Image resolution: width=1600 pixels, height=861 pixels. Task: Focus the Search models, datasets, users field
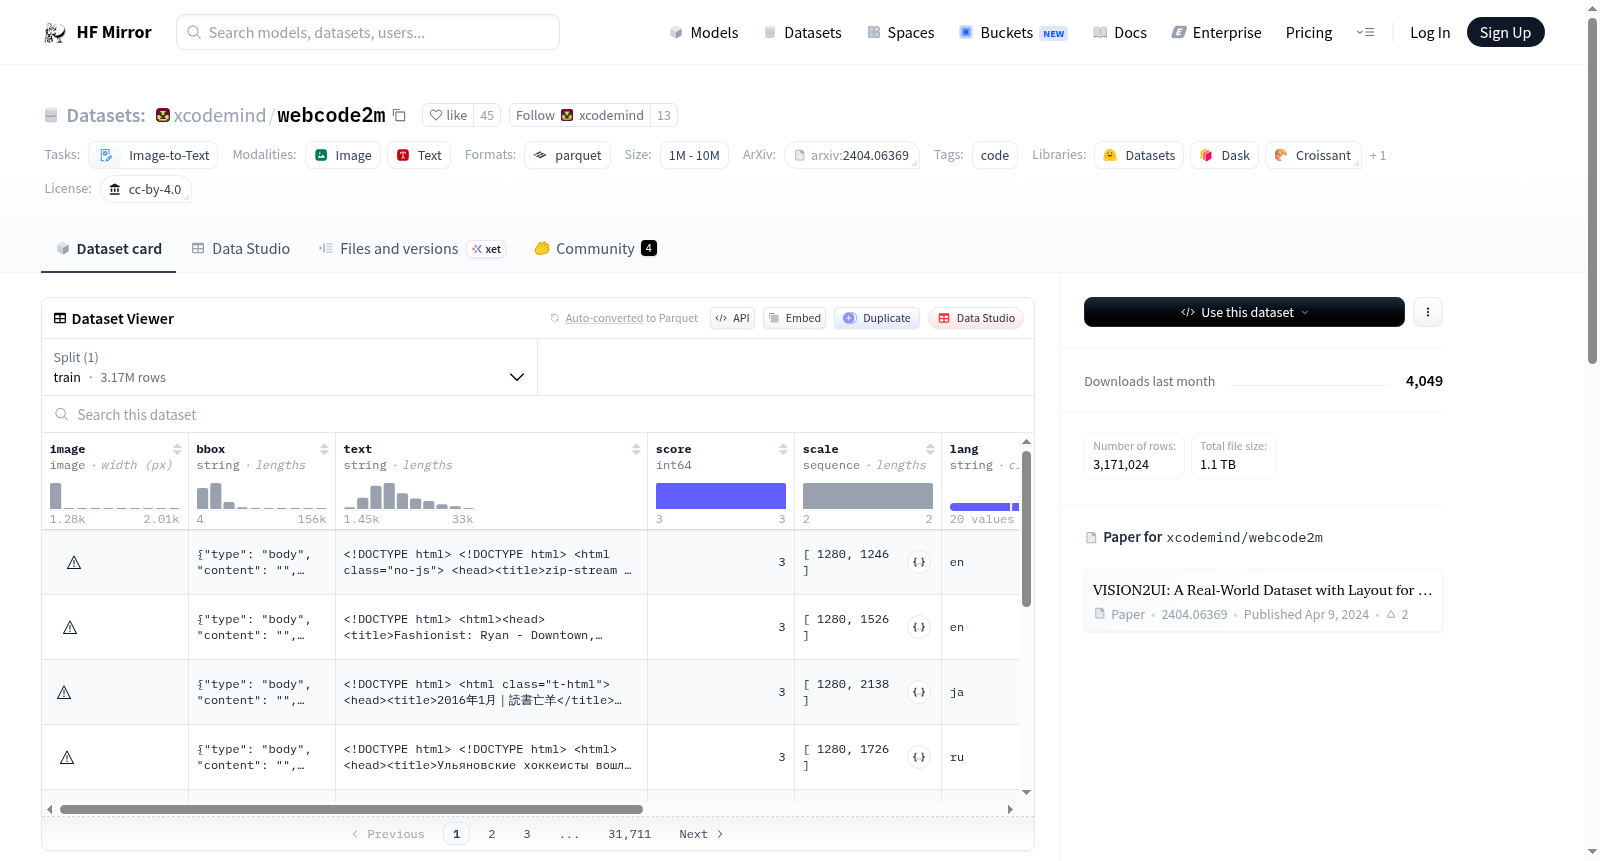pyautogui.click(x=368, y=32)
